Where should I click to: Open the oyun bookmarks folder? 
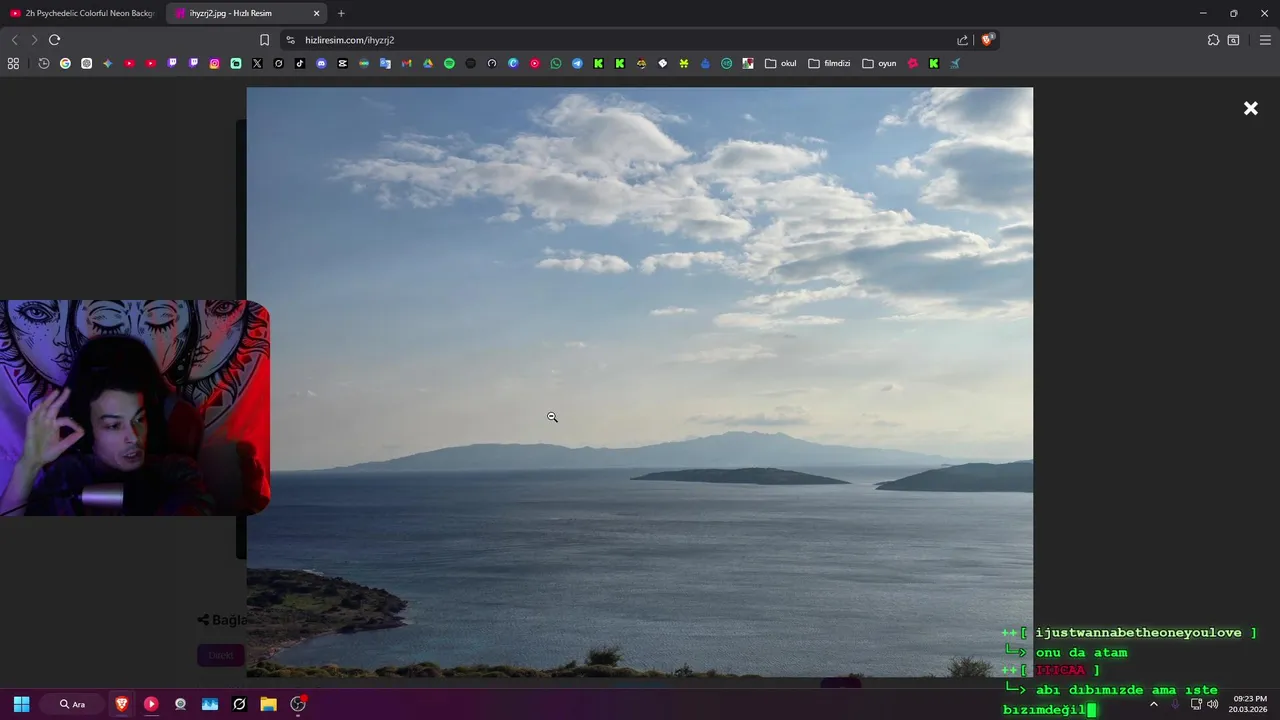coord(879,63)
